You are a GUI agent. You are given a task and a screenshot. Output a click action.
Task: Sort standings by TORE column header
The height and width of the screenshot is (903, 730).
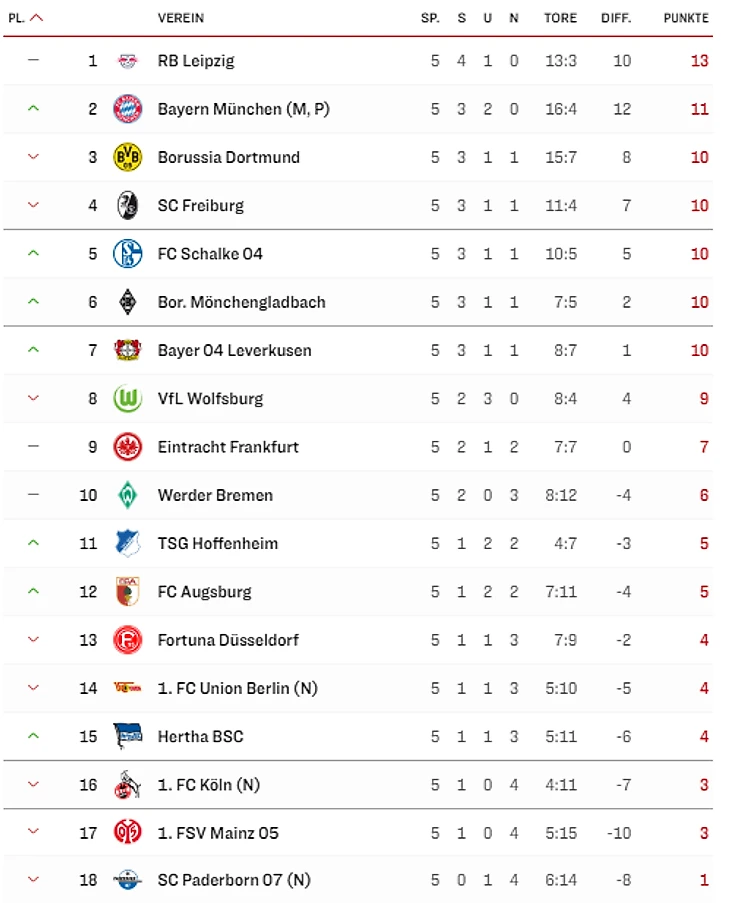pyautogui.click(x=560, y=18)
